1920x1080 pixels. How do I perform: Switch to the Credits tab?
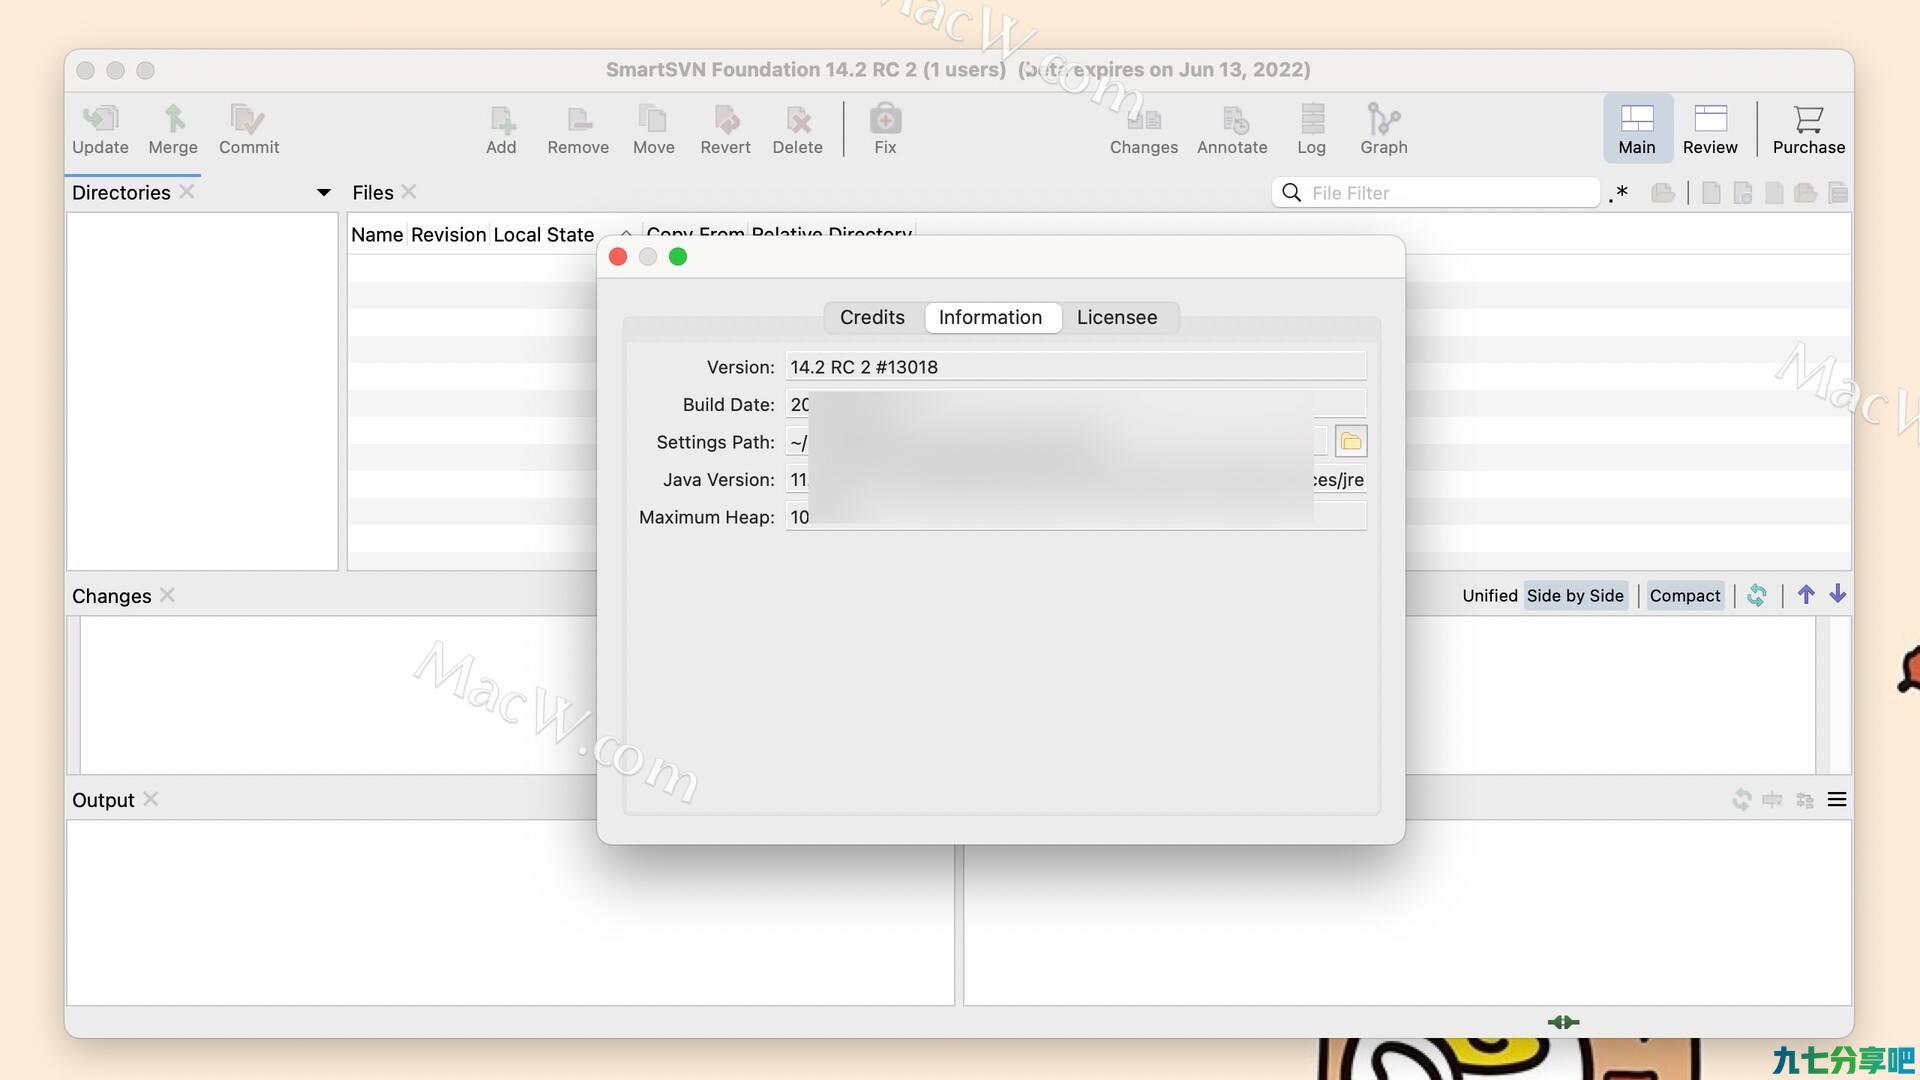pos(872,317)
